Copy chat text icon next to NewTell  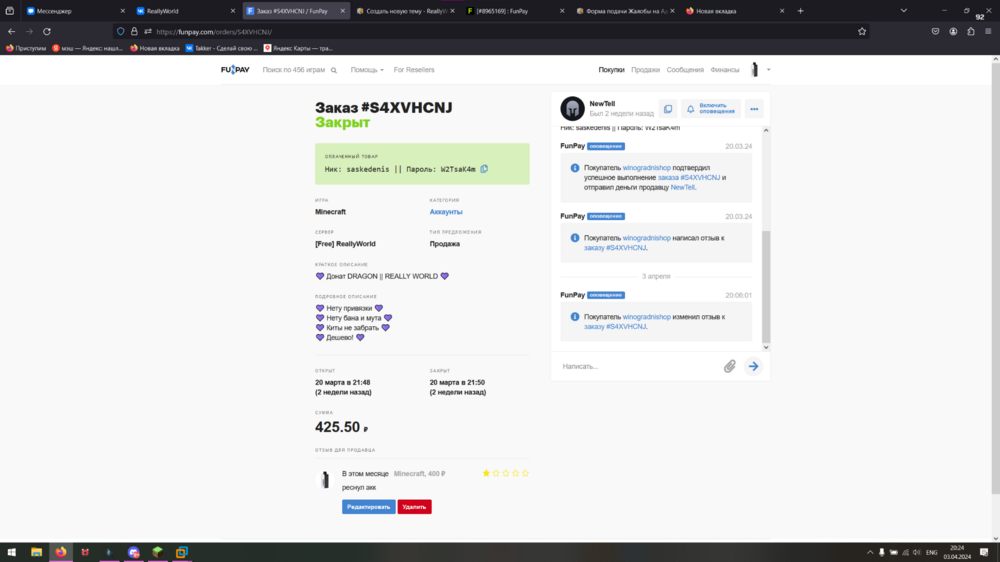668,109
